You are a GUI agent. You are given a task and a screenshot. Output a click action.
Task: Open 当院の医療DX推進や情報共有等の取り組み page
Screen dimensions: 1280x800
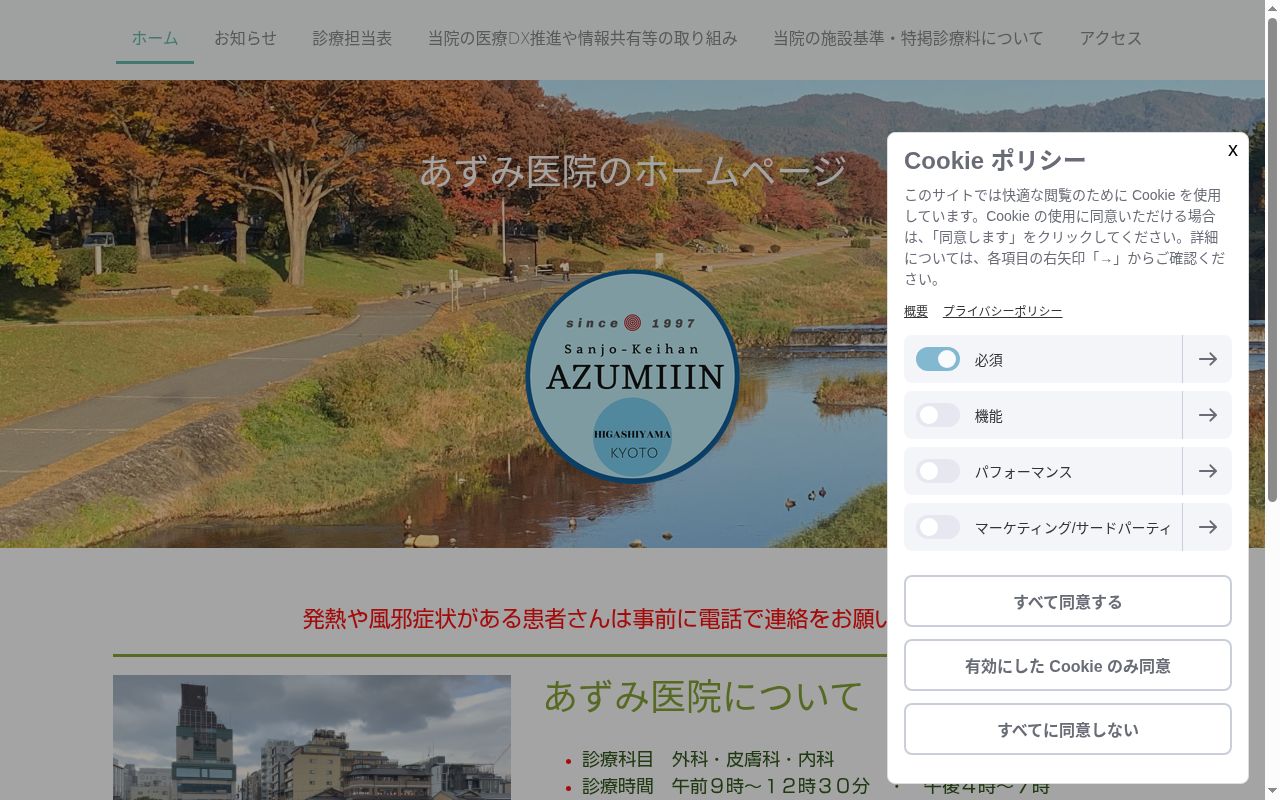tap(582, 38)
